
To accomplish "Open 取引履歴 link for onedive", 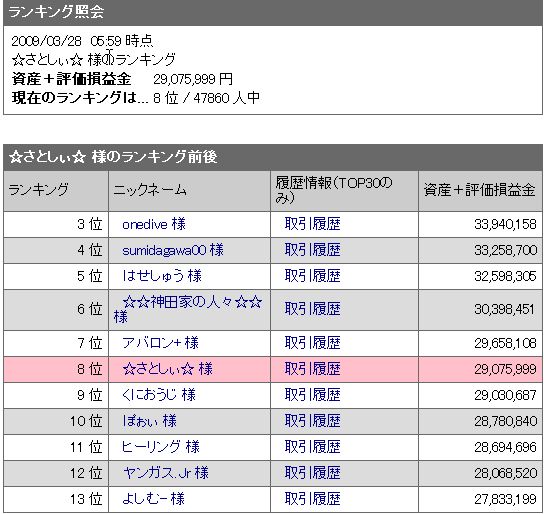I will [x=312, y=224].
